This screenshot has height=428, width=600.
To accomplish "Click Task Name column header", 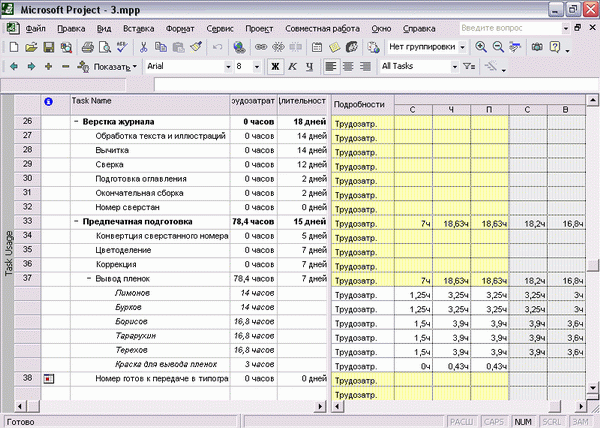I will pos(150,104).
